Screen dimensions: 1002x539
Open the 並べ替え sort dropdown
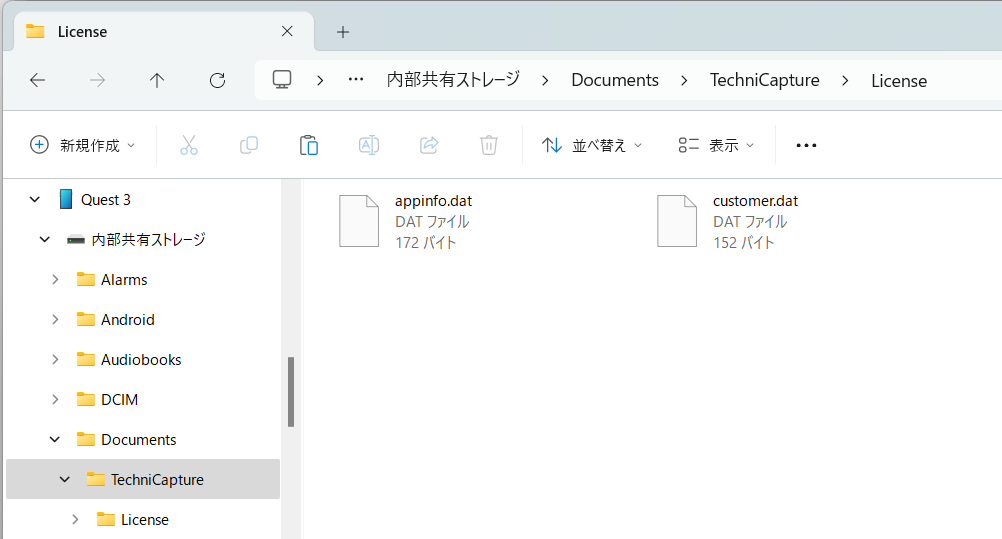592,145
